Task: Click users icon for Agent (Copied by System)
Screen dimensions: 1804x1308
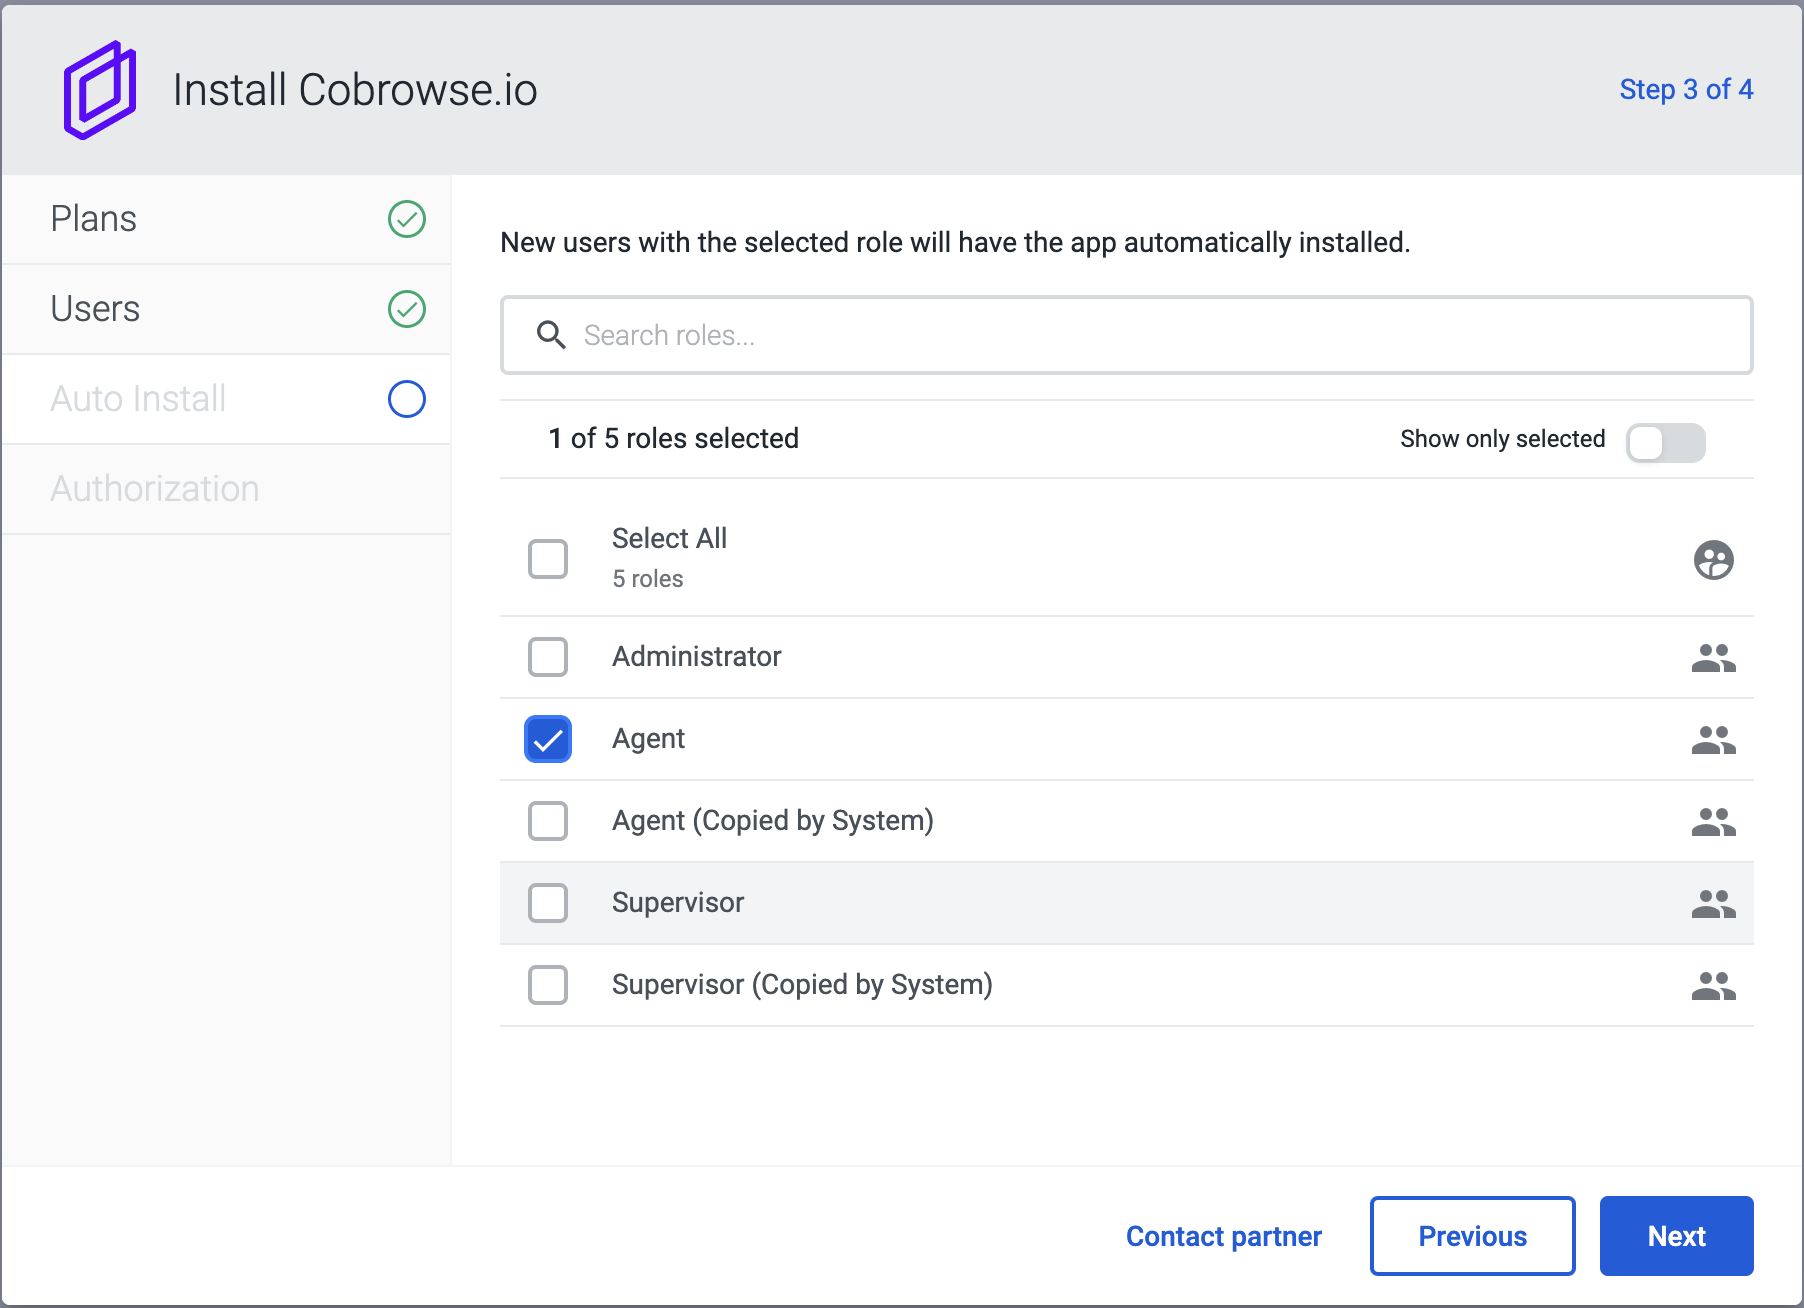Action: (x=1713, y=821)
